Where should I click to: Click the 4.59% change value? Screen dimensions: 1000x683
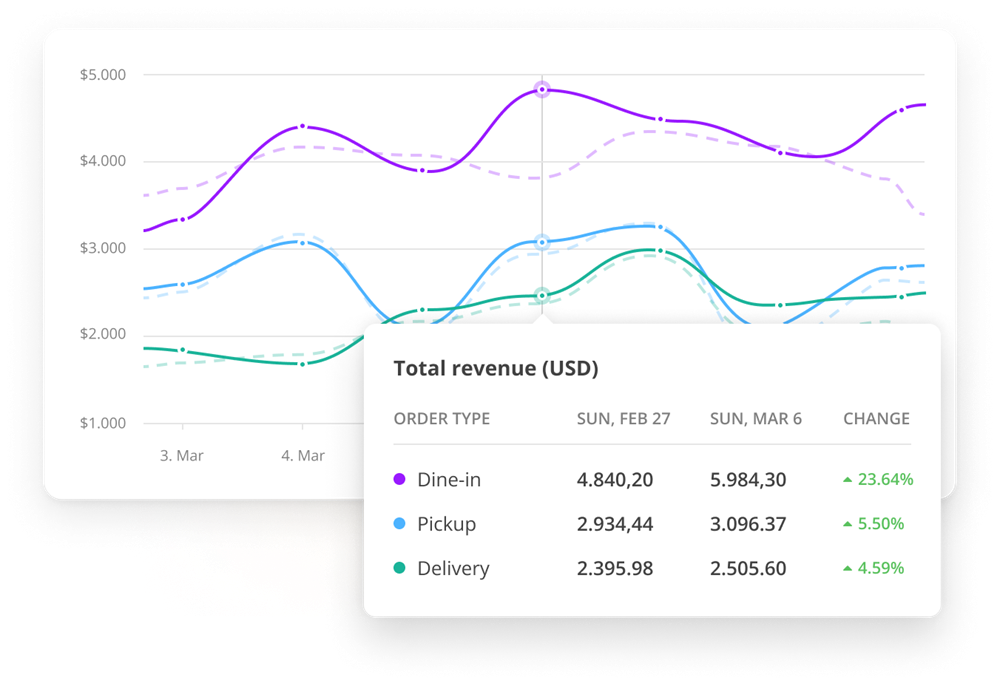pyautogui.click(x=881, y=568)
